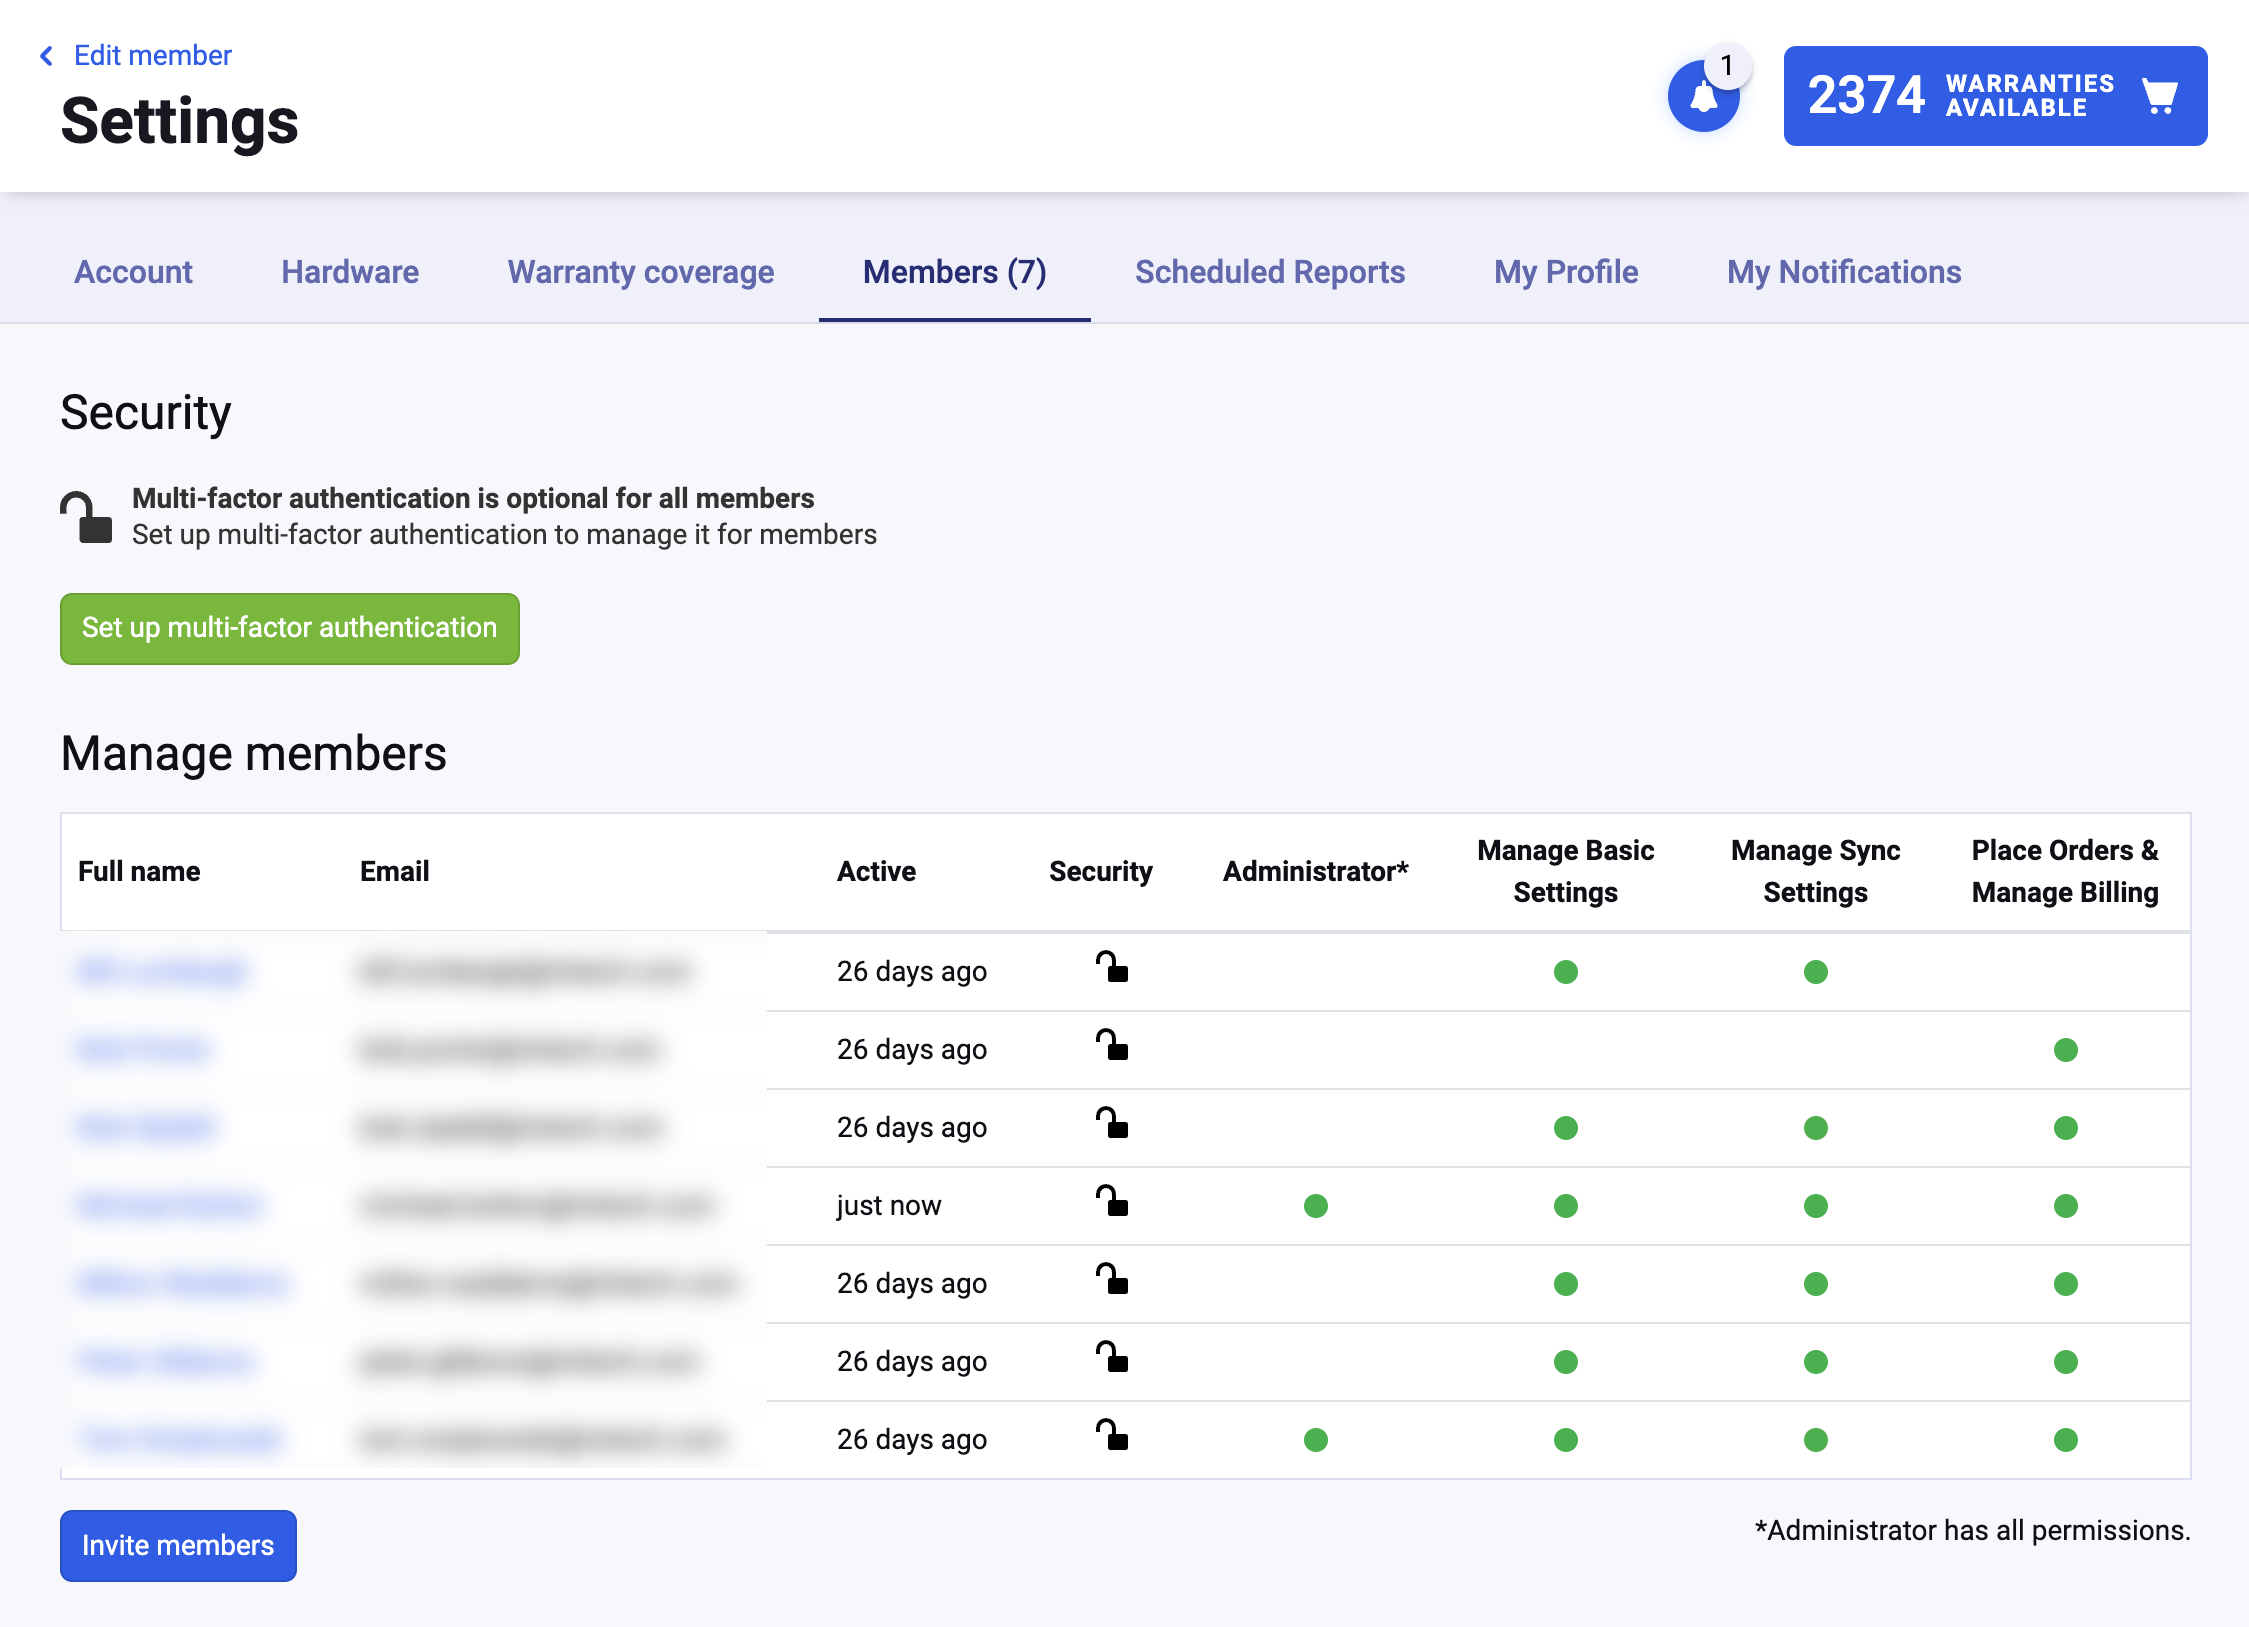Toggle Administrator dot in the 'just now' row

pyautogui.click(x=1316, y=1206)
